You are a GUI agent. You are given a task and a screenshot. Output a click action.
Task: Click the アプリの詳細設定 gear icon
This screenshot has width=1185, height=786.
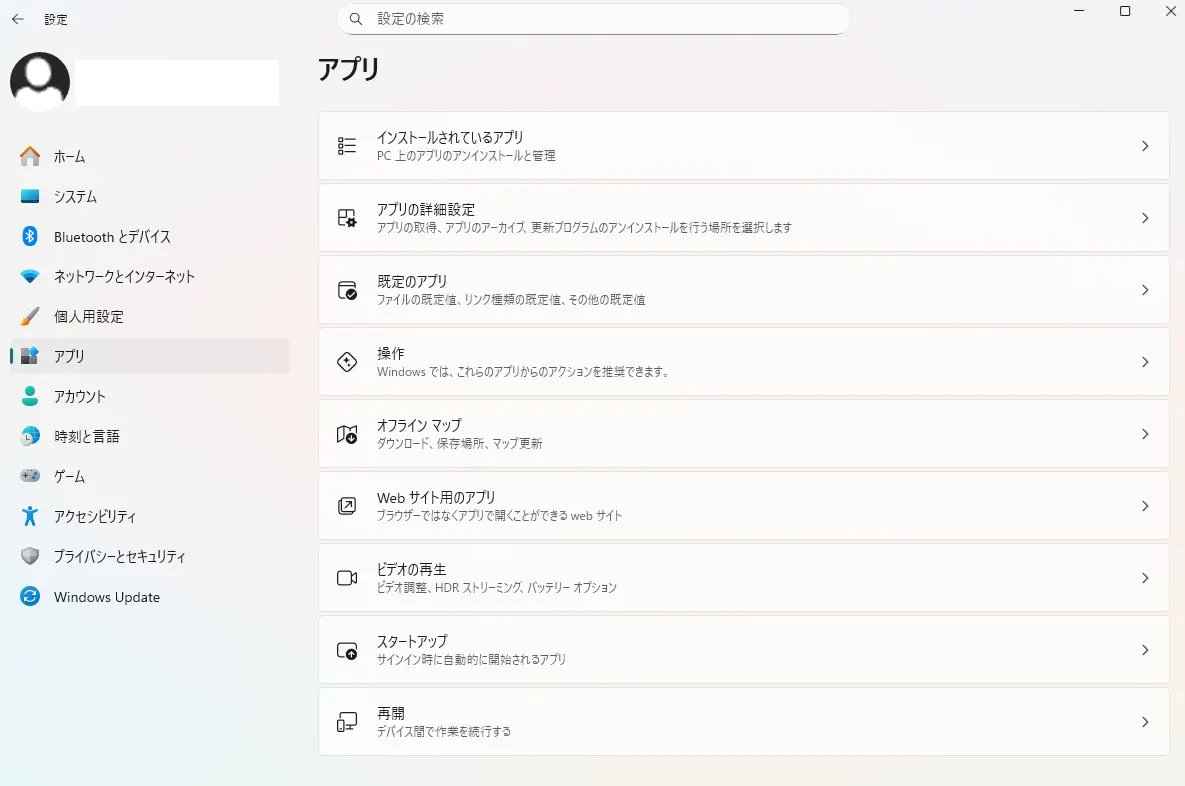click(347, 218)
